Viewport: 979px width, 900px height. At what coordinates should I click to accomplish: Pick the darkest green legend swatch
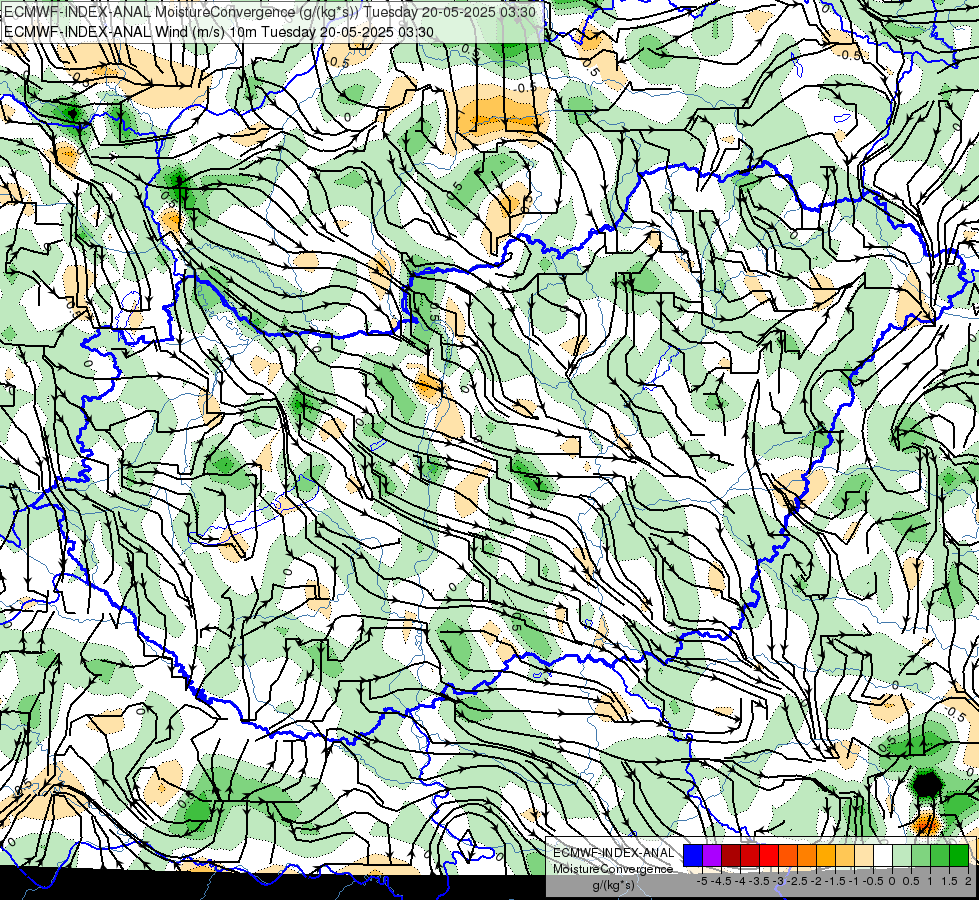[x=960, y=856]
